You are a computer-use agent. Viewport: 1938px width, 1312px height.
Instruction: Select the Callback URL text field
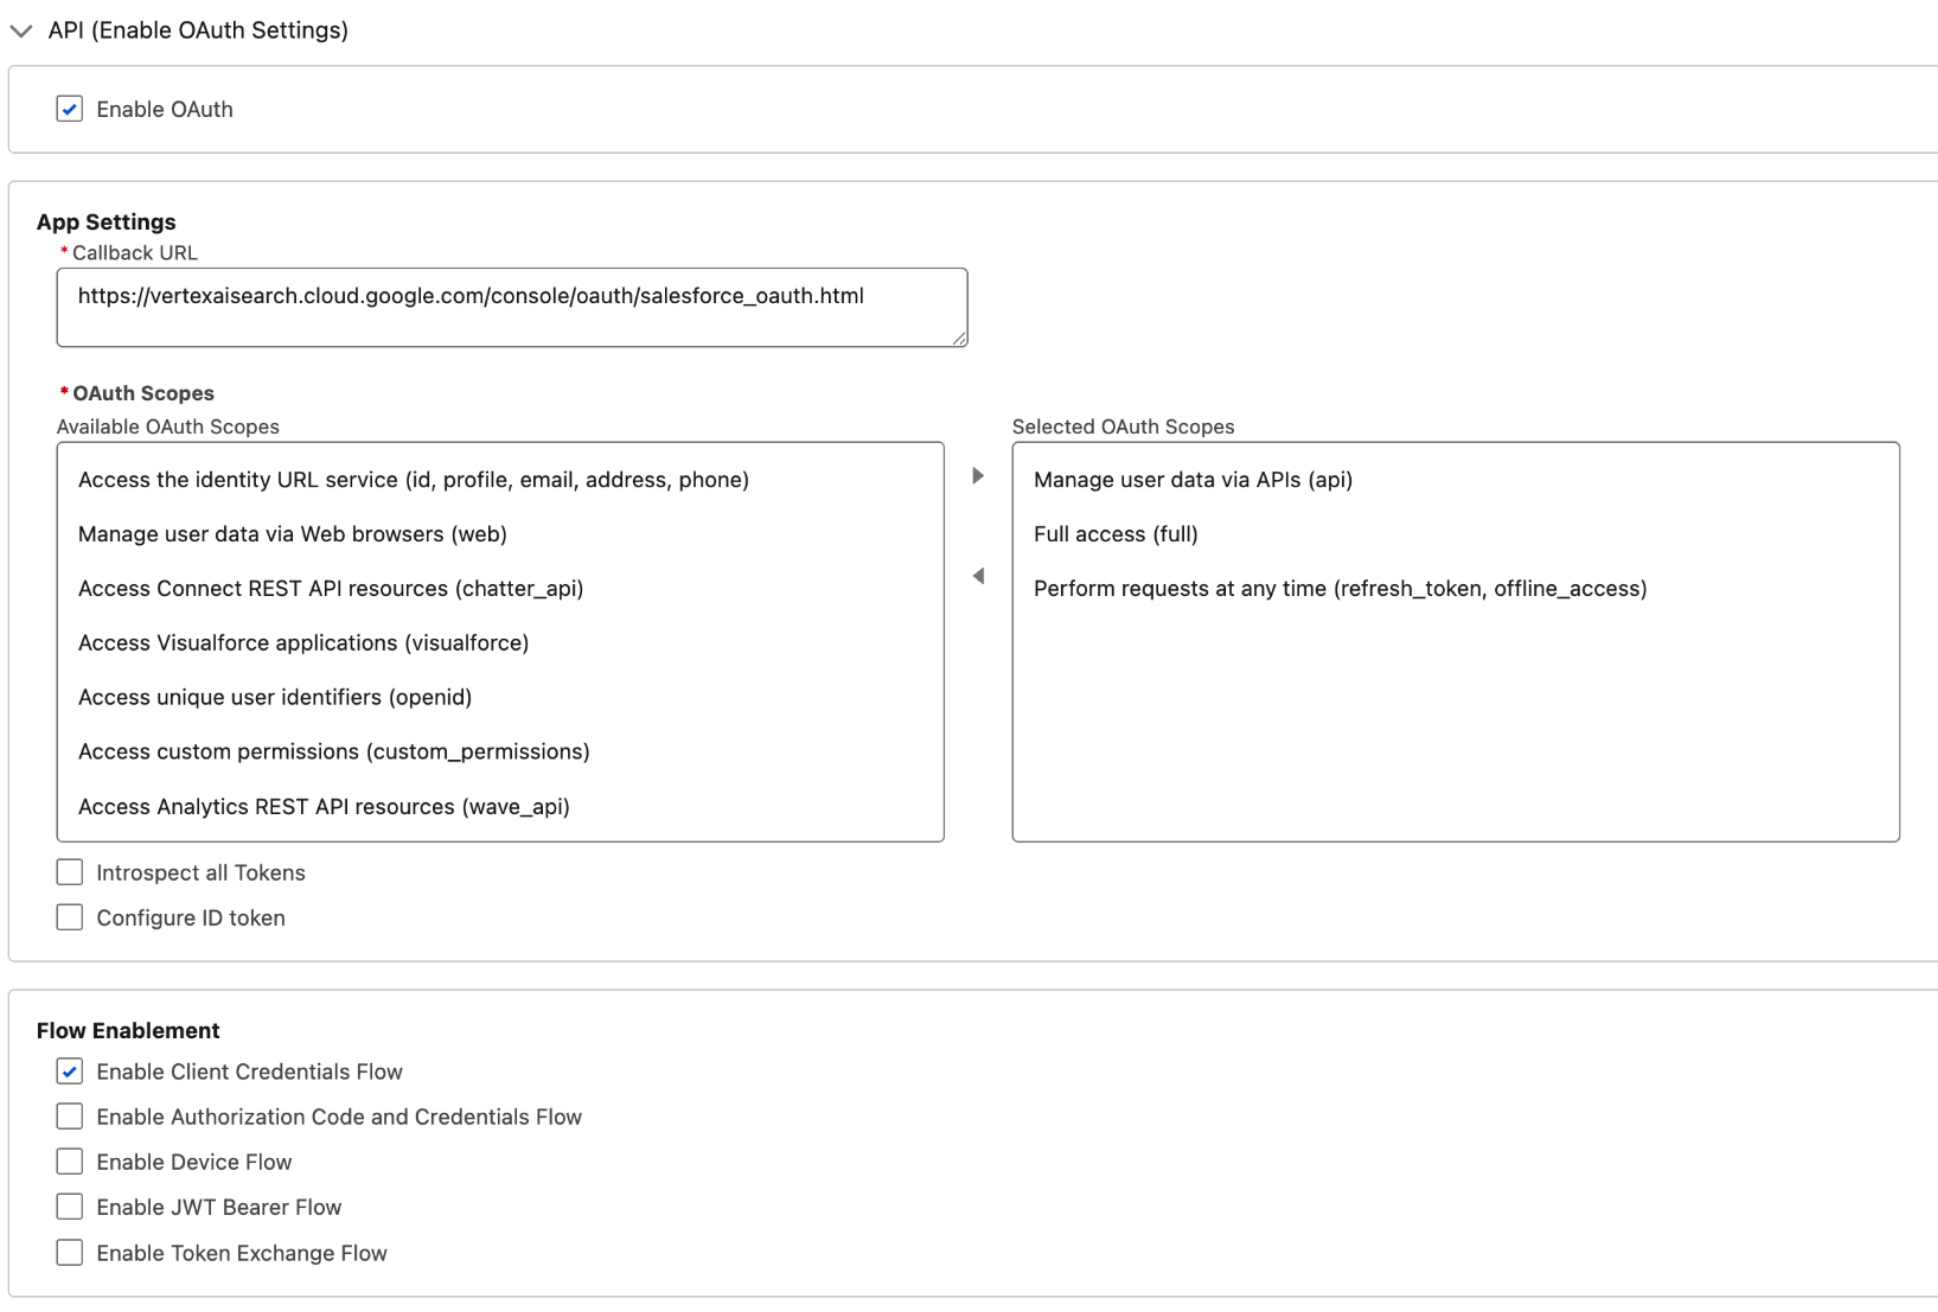(510, 306)
